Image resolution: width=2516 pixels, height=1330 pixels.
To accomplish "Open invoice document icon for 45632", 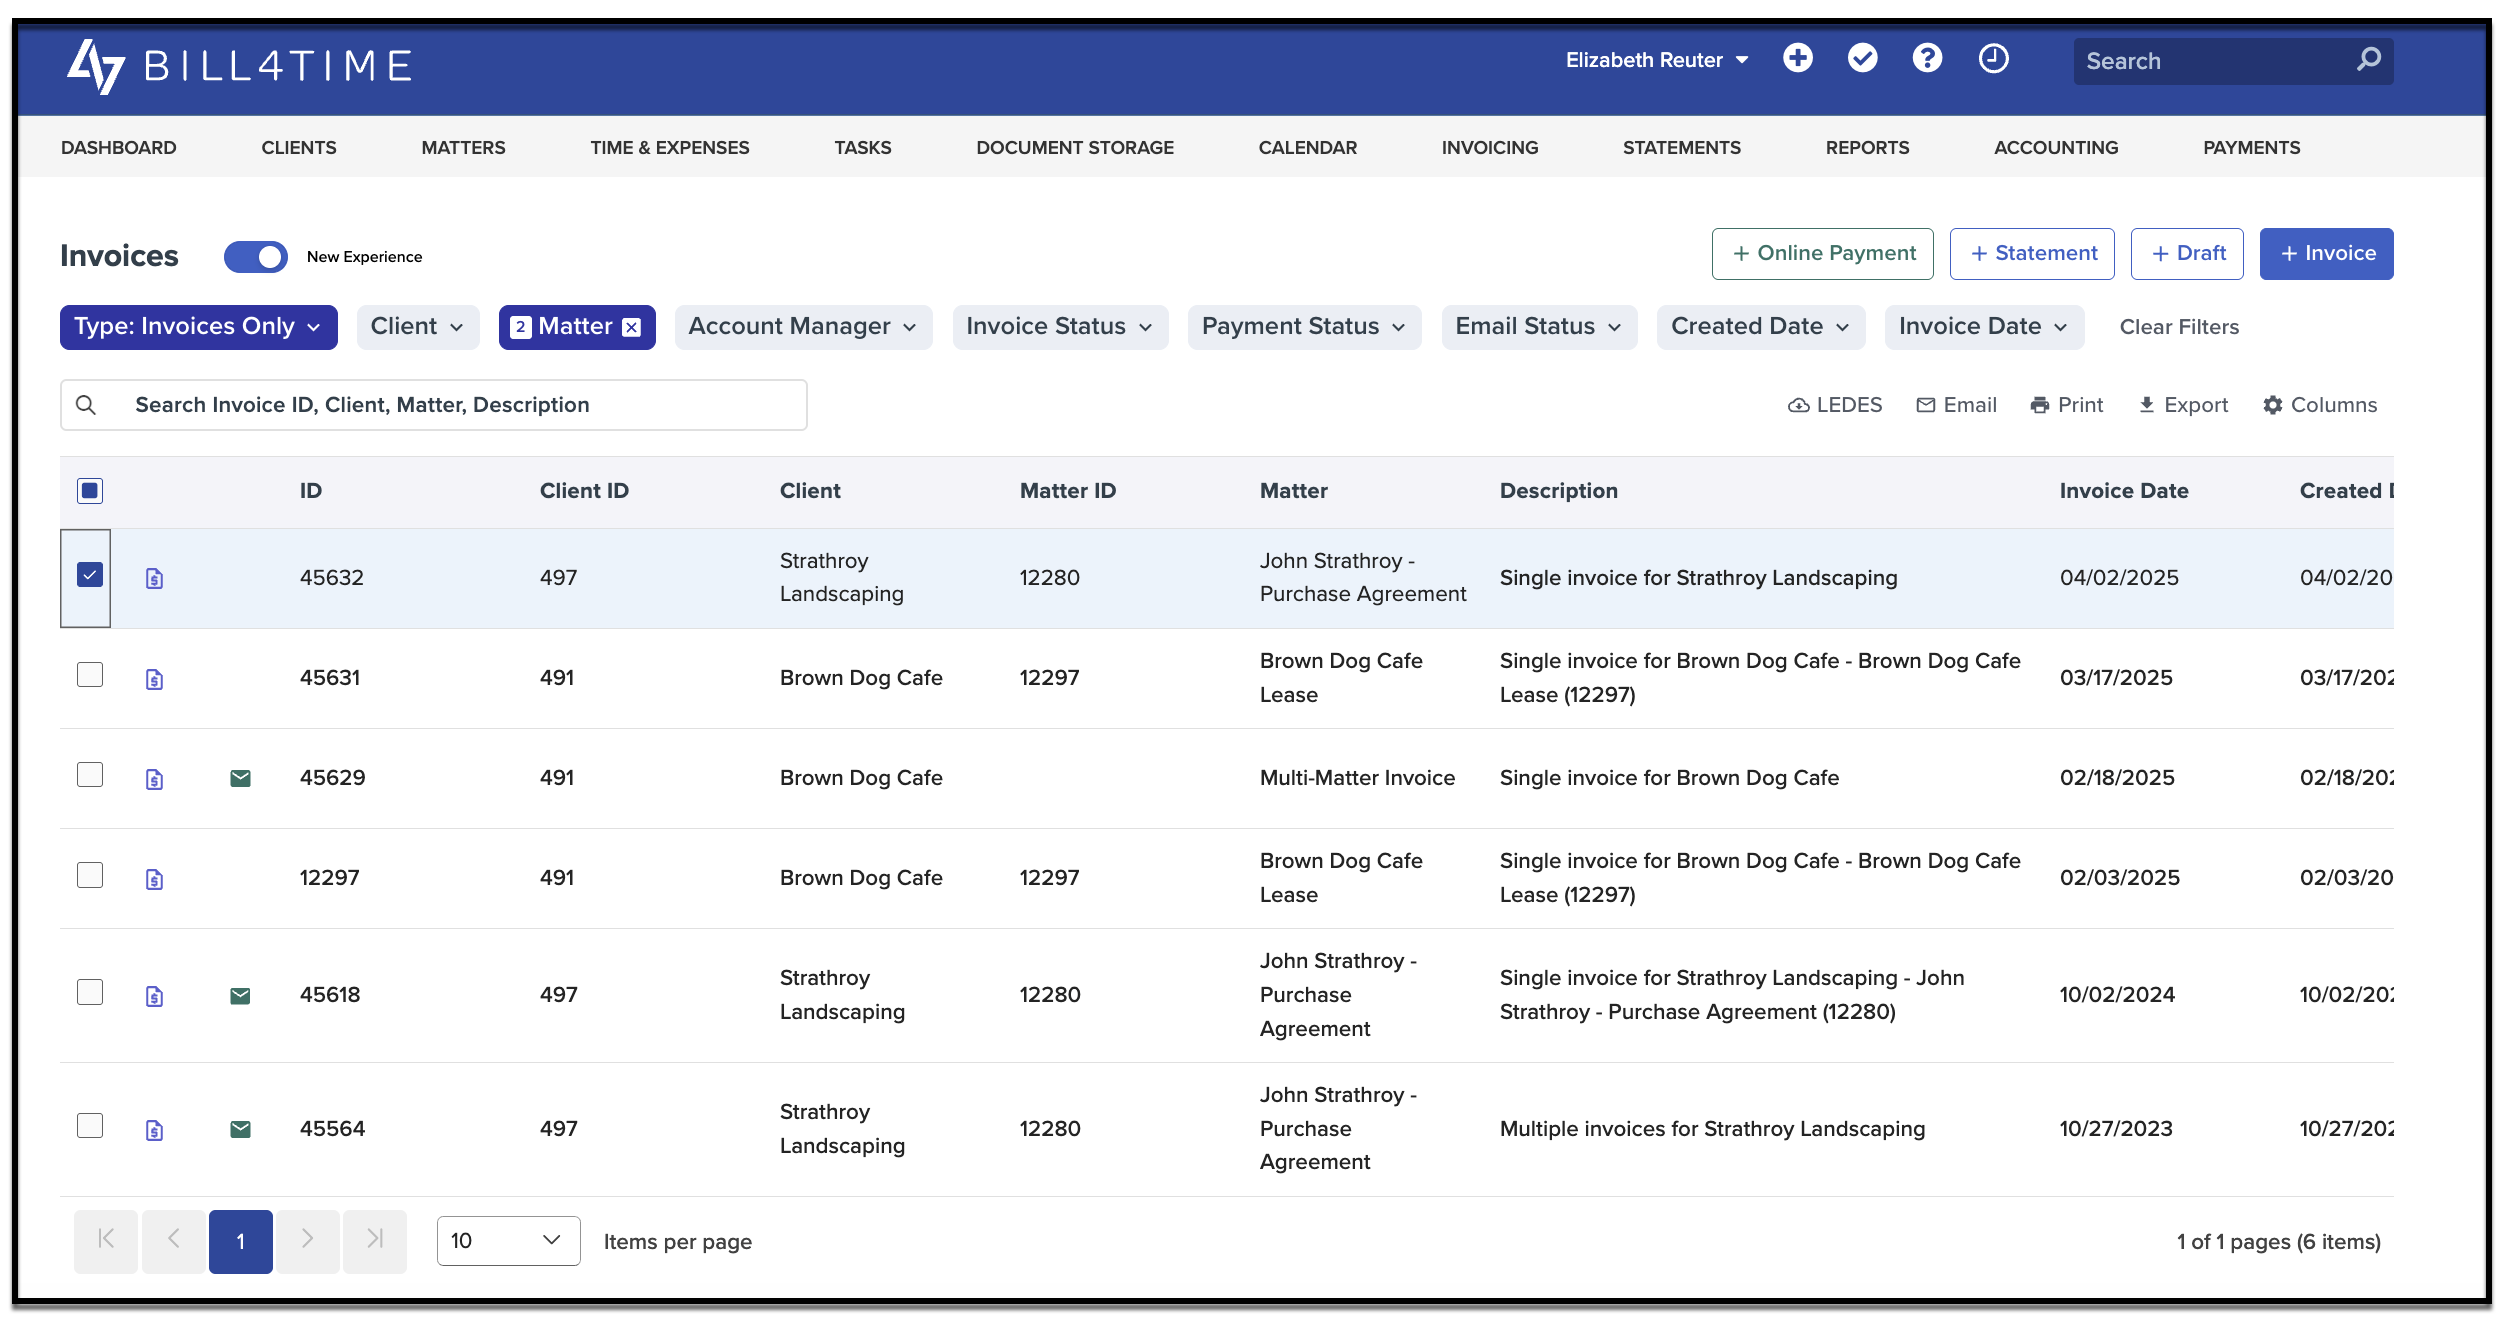I will coord(154,578).
